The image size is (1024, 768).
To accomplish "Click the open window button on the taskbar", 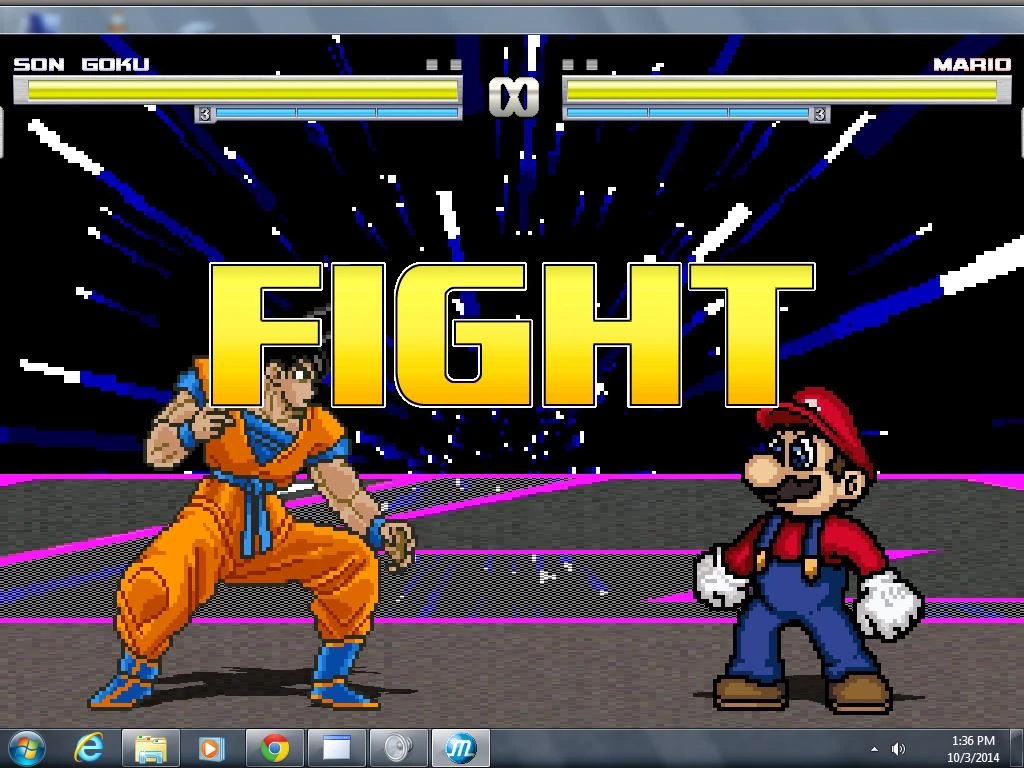I will coord(337,748).
